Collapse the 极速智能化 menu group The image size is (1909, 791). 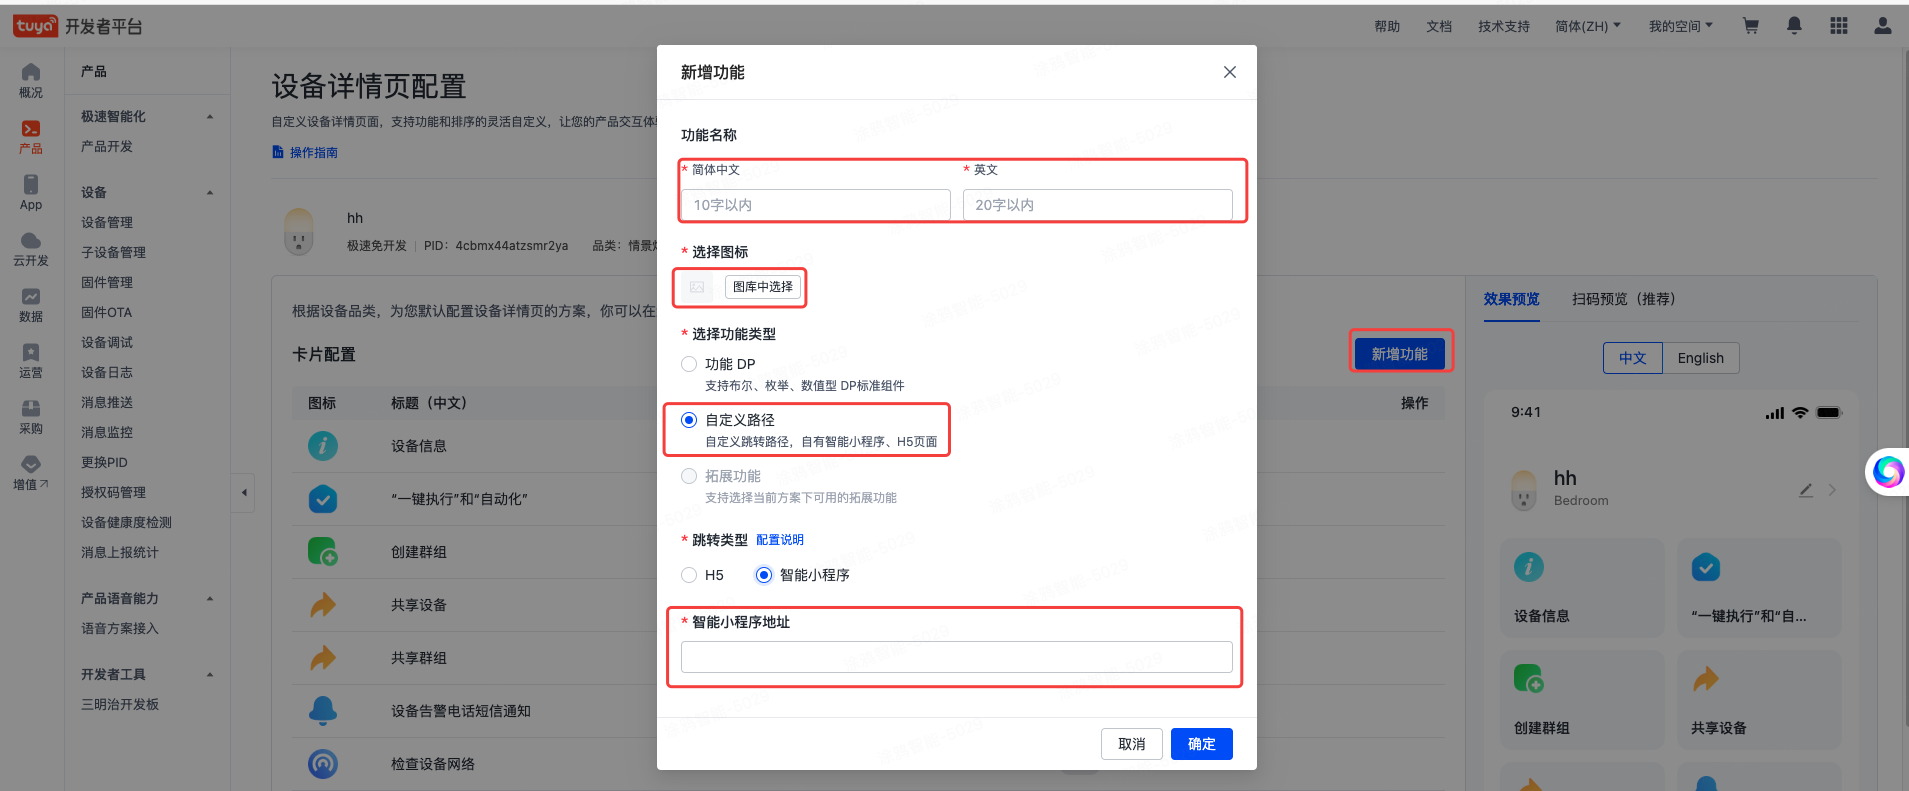coord(210,117)
